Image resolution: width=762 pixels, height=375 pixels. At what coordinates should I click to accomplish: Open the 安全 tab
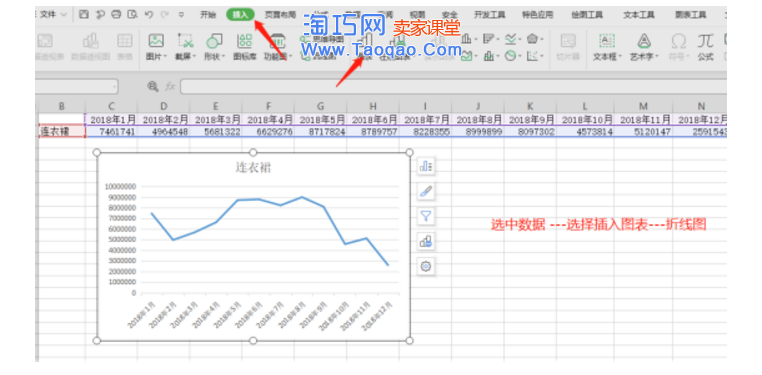[x=450, y=15]
